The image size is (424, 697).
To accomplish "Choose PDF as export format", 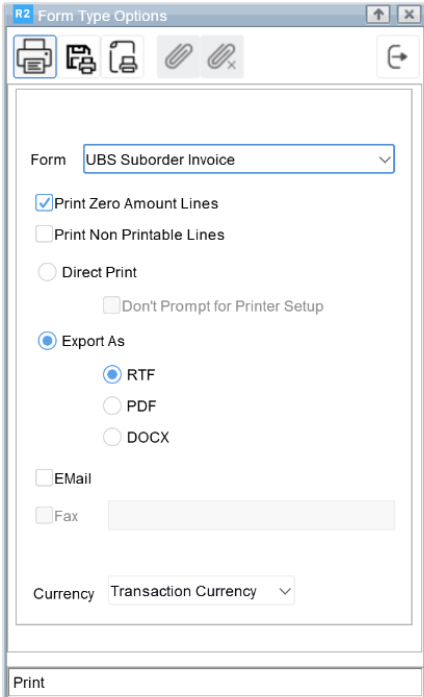I will (x=112, y=406).
